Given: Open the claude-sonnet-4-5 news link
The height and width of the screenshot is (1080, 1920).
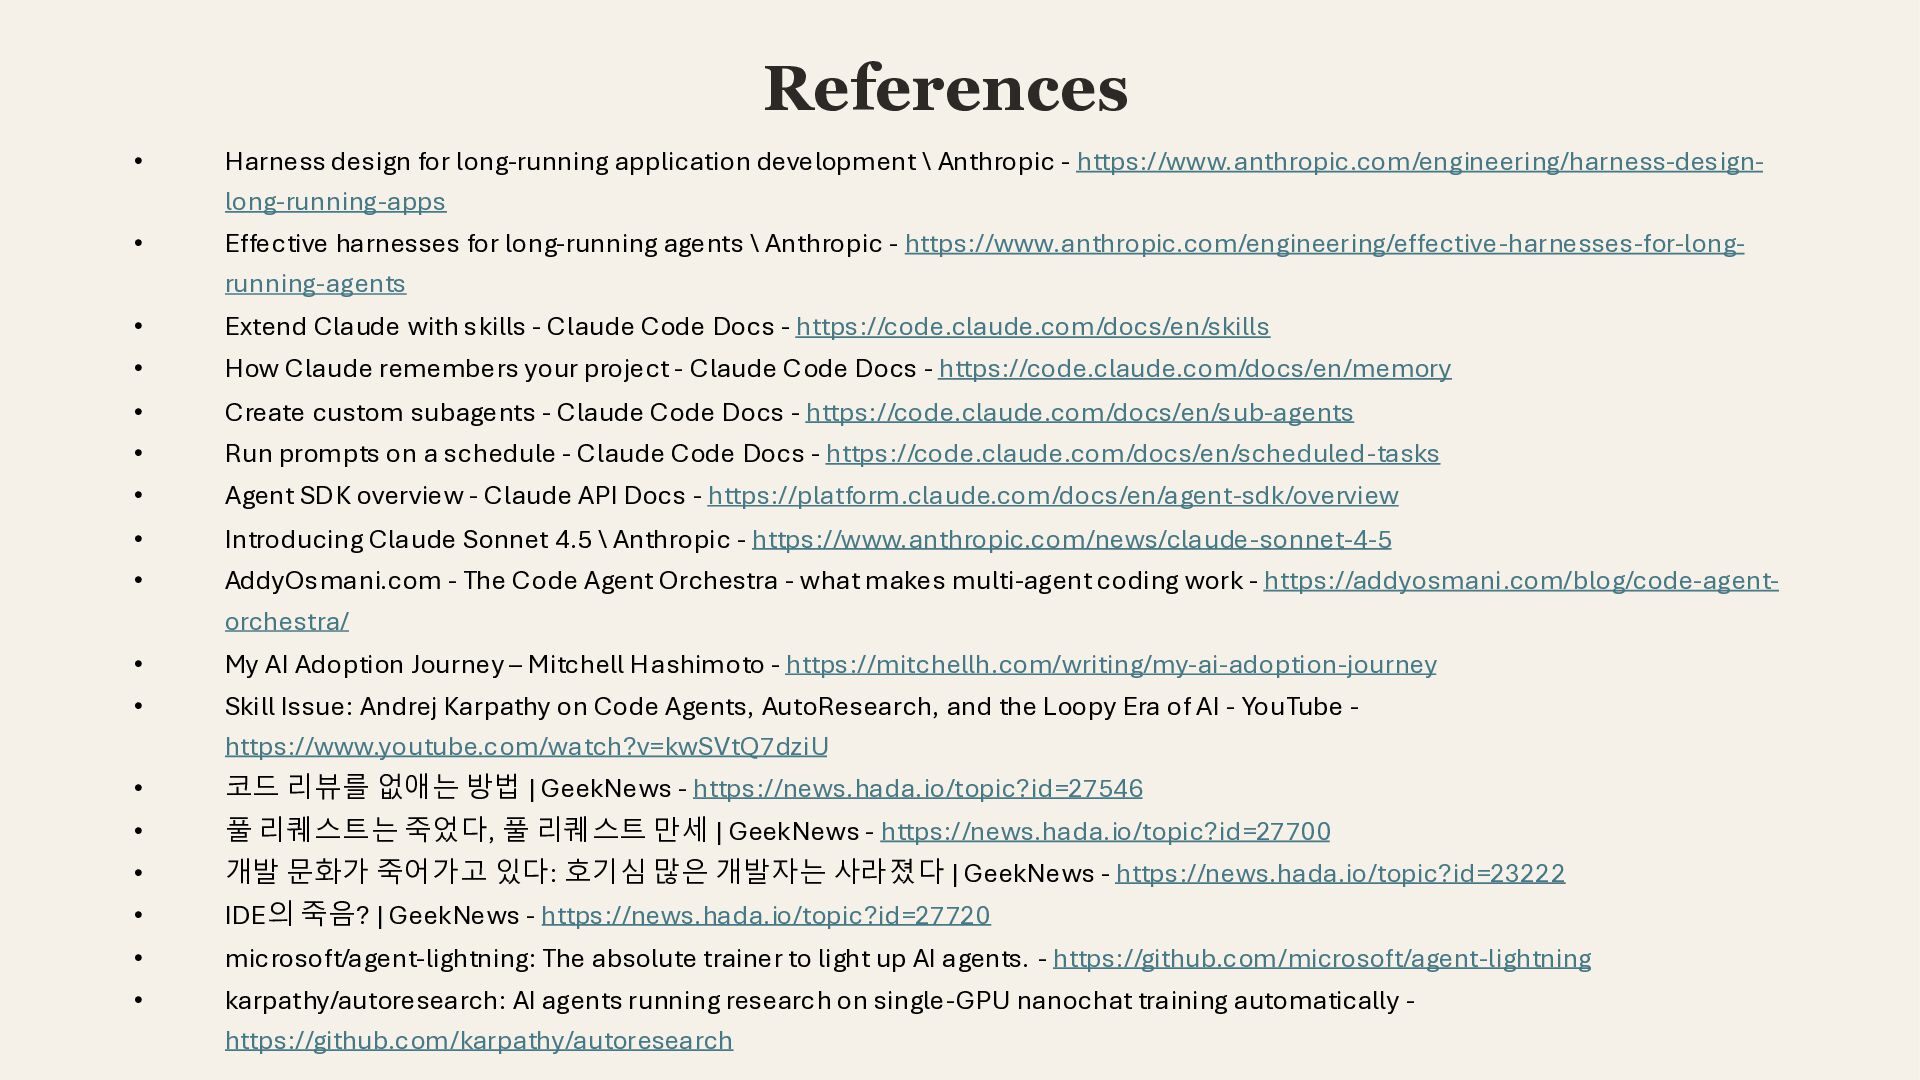Looking at the screenshot, I should (1071, 540).
